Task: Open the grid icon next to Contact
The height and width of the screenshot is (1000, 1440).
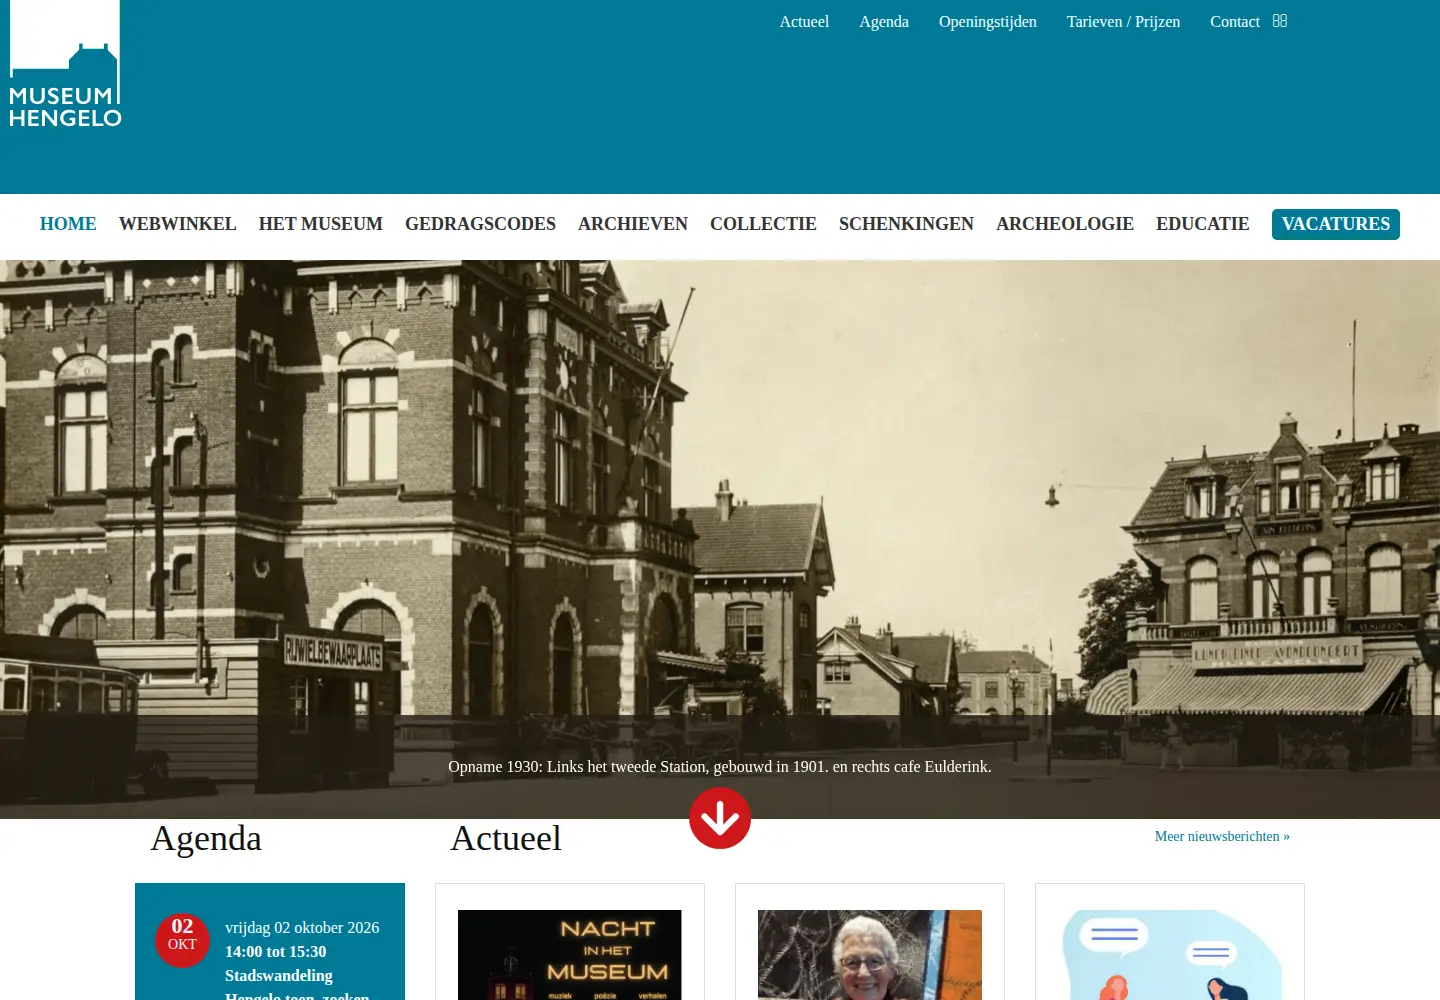Action: pyautogui.click(x=1280, y=21)
